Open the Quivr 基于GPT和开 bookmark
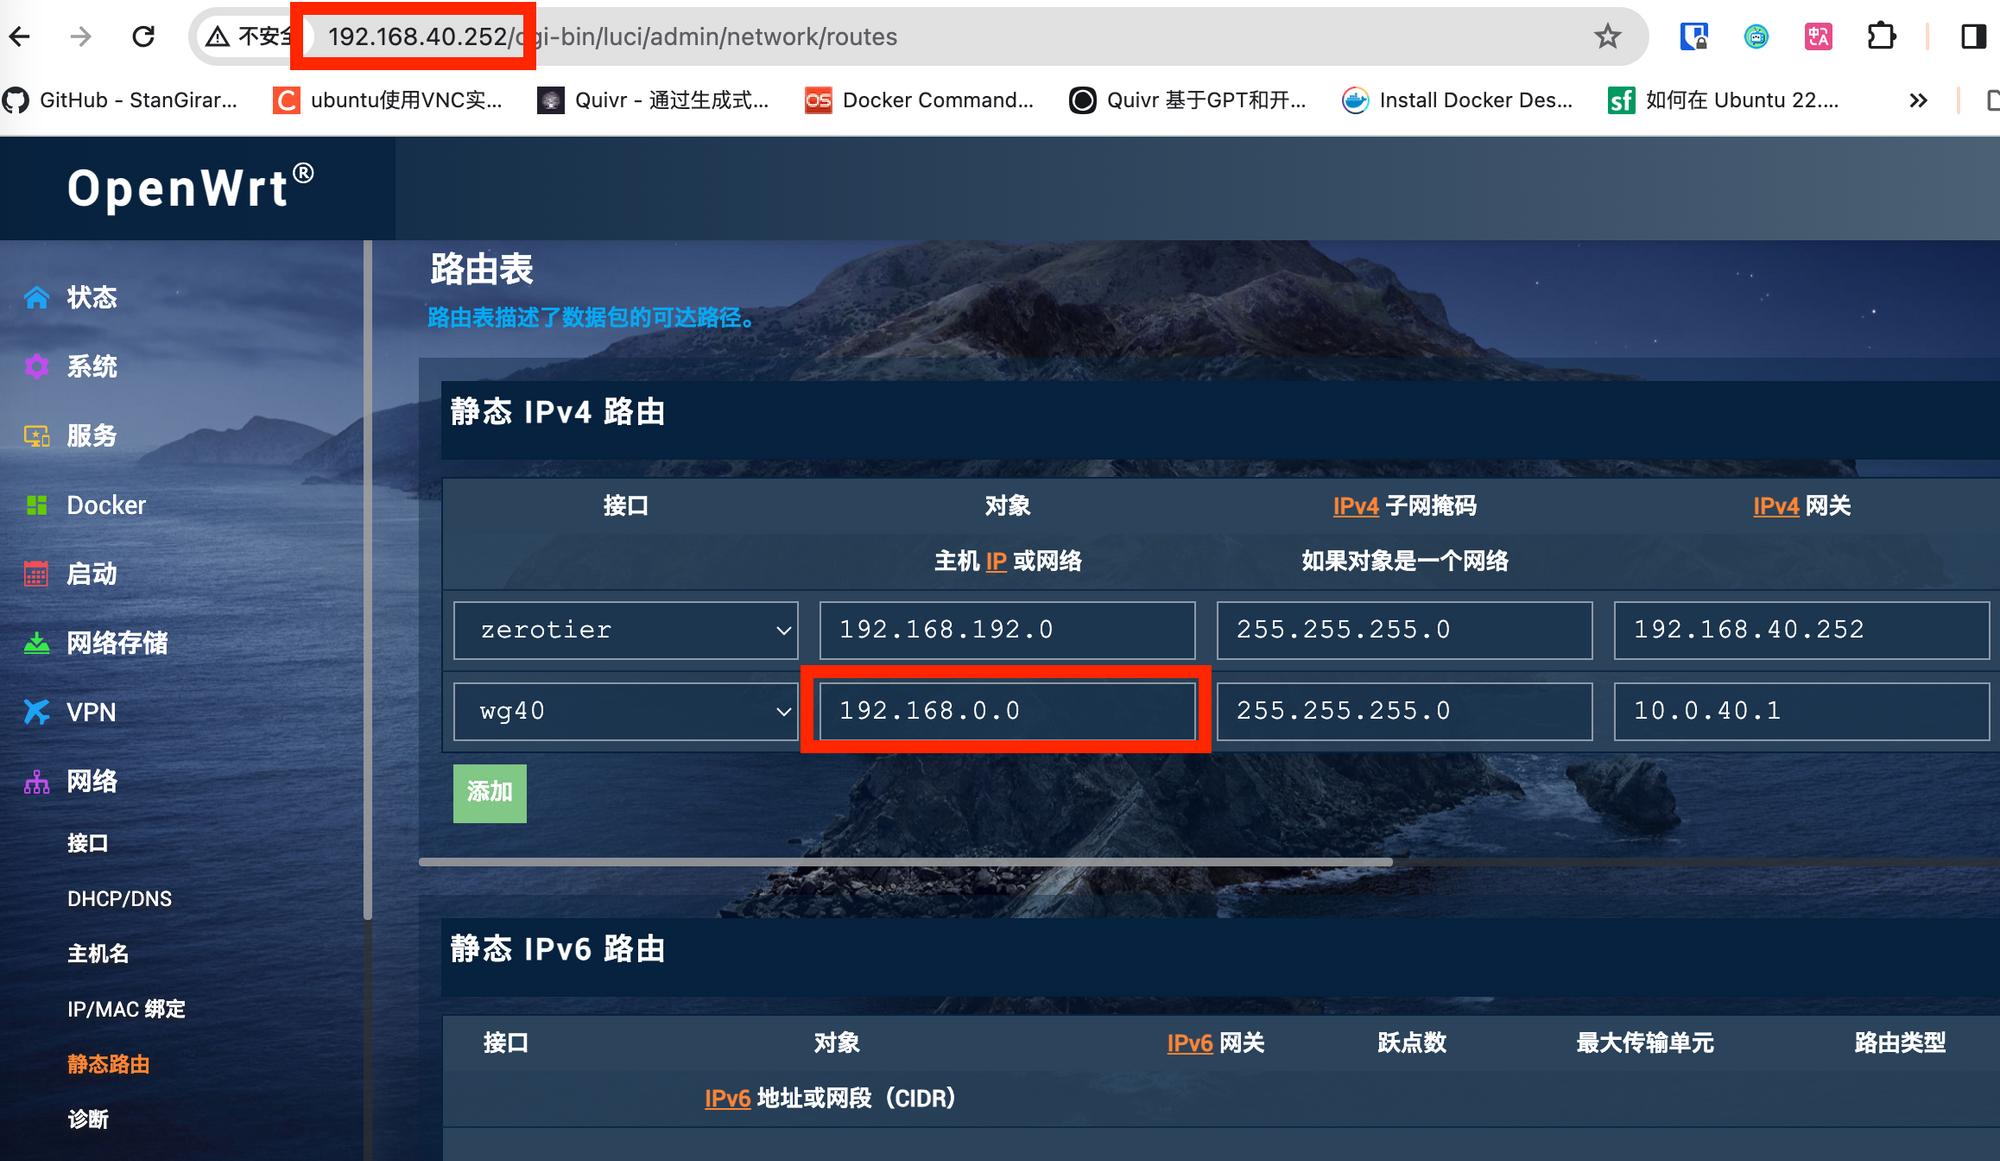 pos(1188,100)
